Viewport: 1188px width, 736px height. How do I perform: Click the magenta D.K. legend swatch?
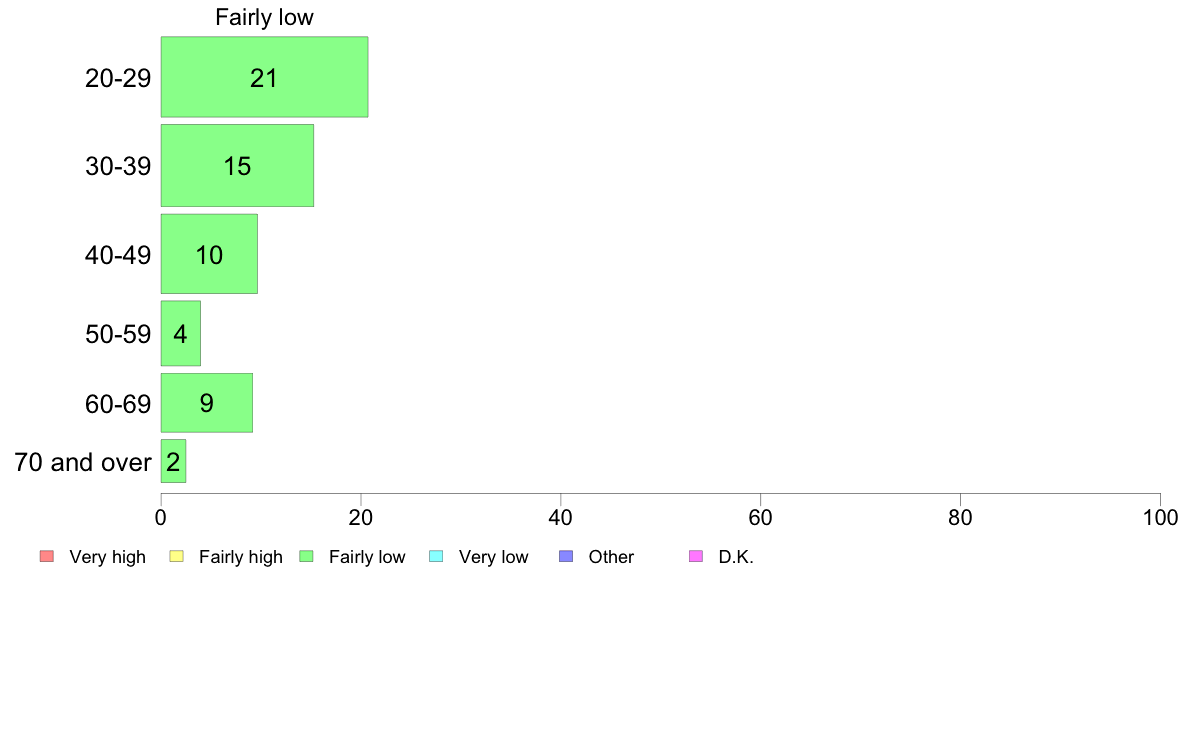pyautogui.click(x=696, y=556)
